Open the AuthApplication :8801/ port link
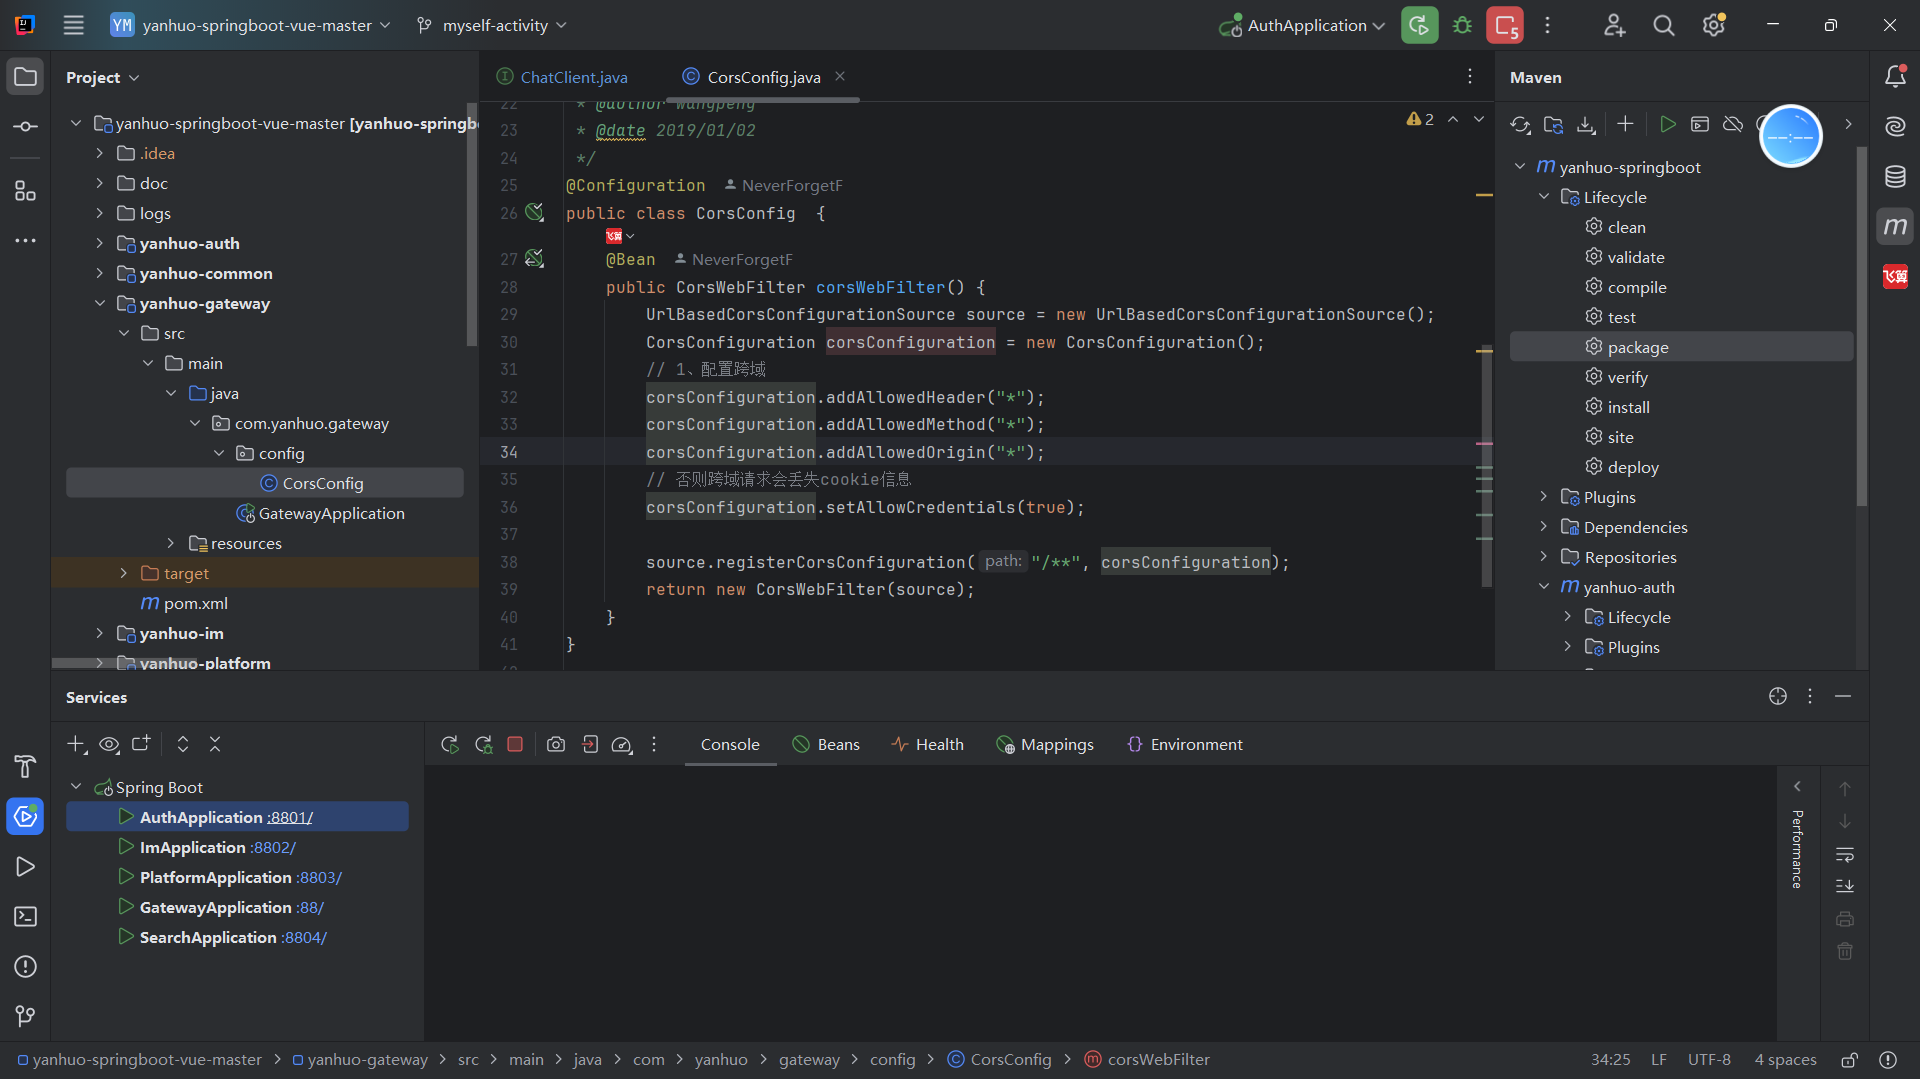Viewport: 1920px width, 1079px height. point(289,817)
